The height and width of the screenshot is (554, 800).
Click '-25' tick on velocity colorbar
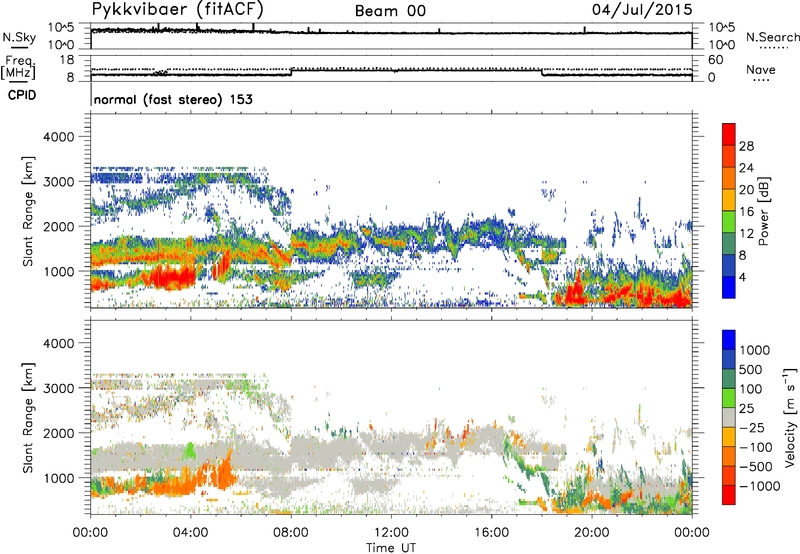click(752, 427)
